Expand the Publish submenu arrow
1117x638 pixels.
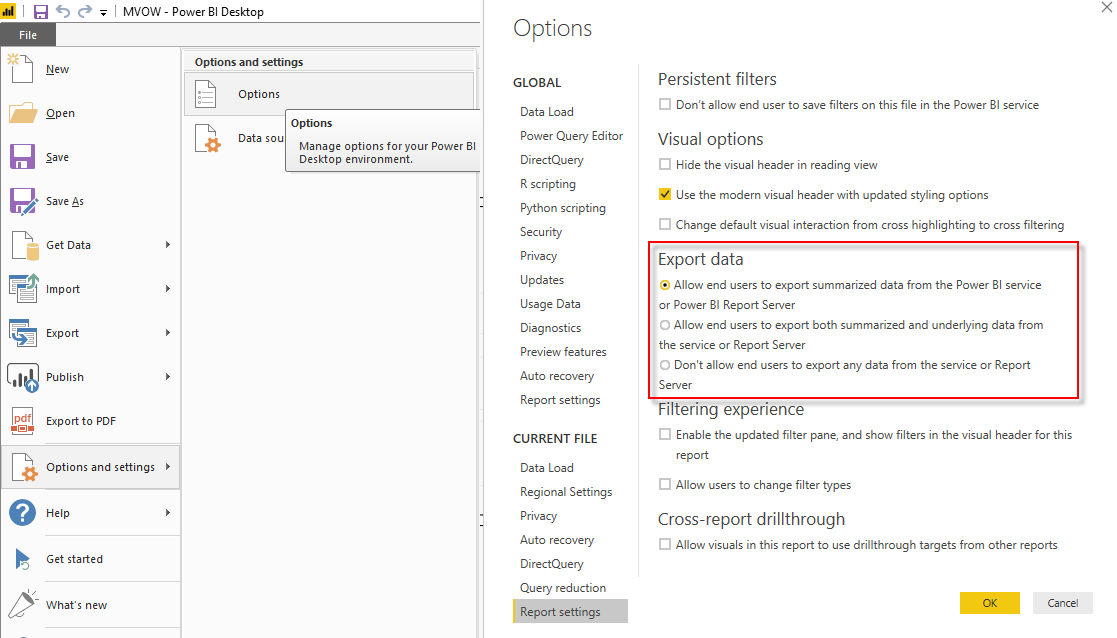(x=168, y=377)
